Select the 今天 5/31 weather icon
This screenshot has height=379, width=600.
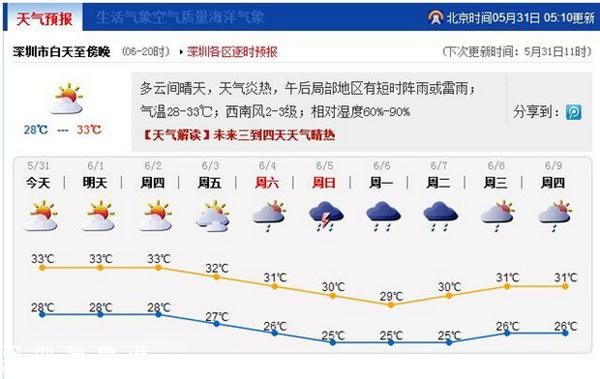[x=41, y=216]
